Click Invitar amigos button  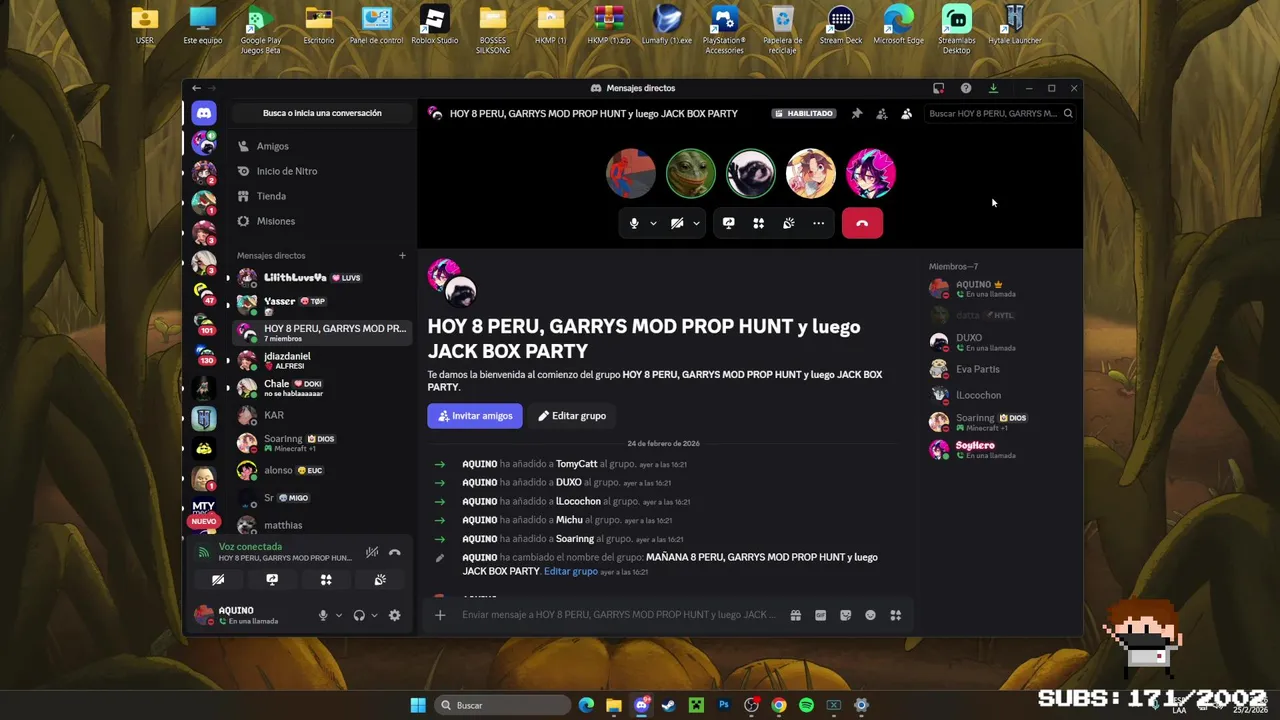[x=475, y=416]
